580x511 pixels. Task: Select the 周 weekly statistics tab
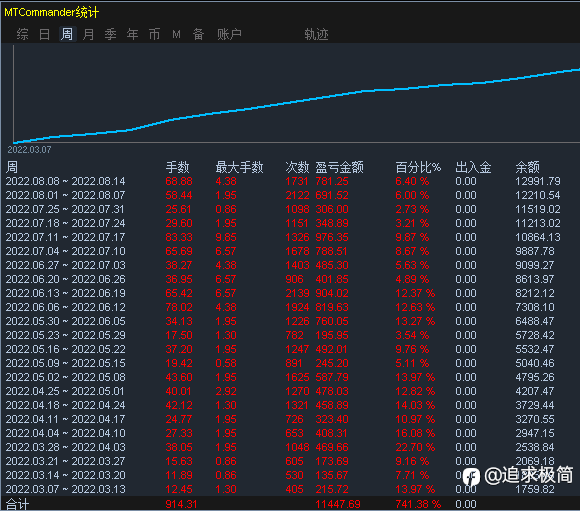67,34
